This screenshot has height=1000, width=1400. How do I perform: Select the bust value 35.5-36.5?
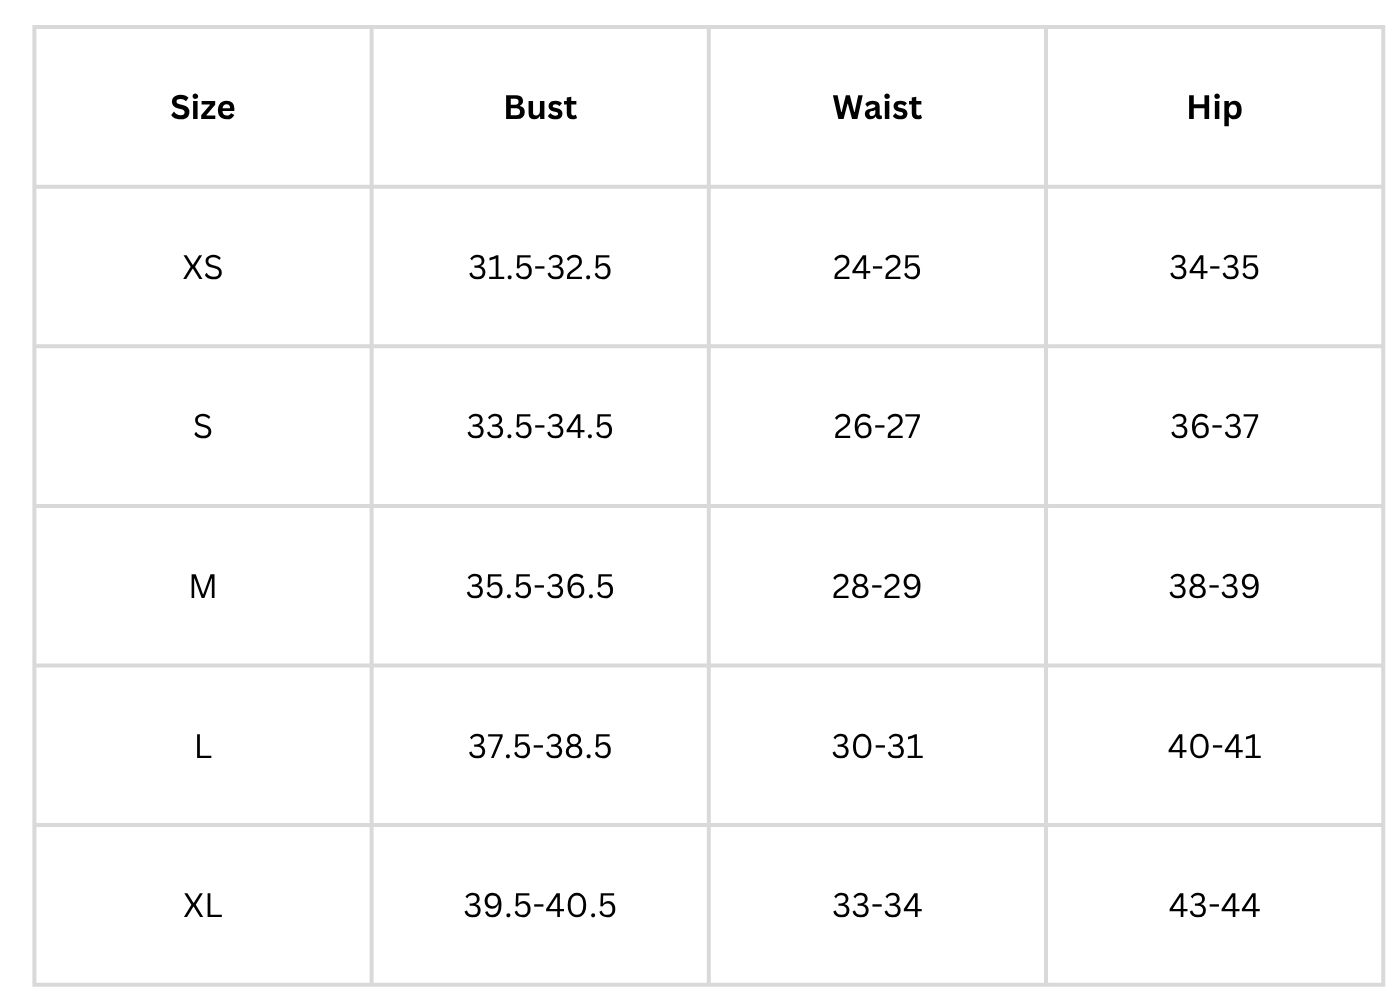point(540,586)
